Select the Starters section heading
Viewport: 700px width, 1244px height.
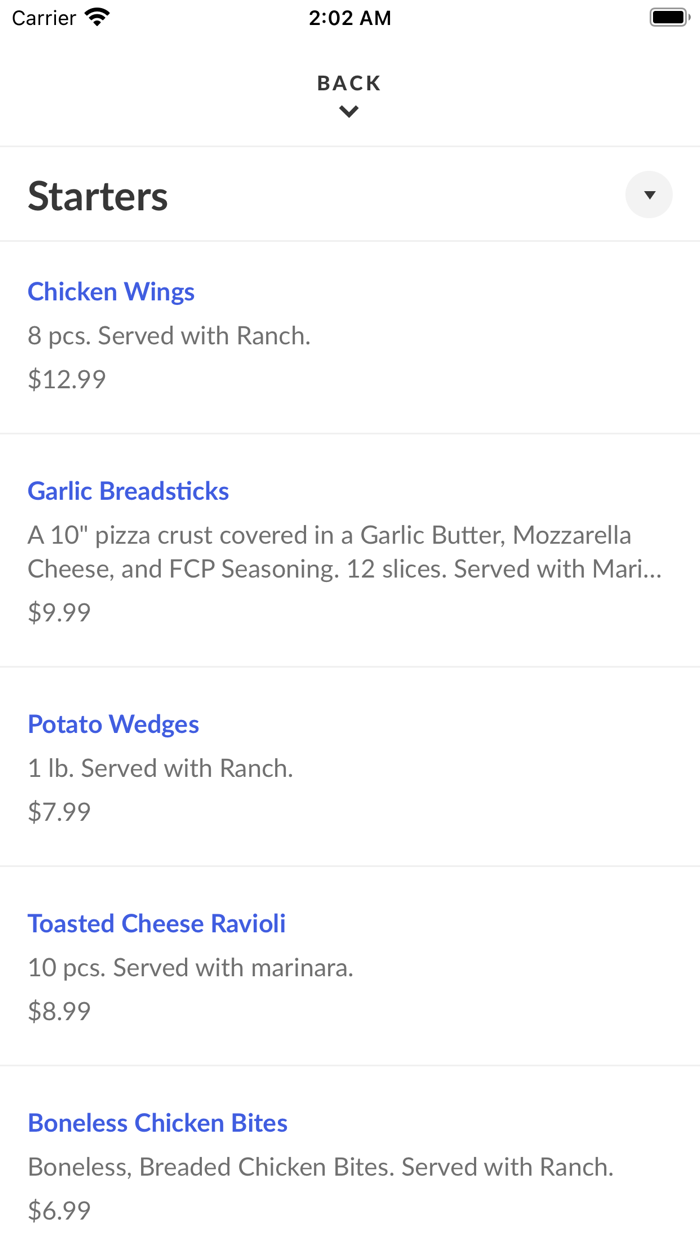[x=97, y=196]
